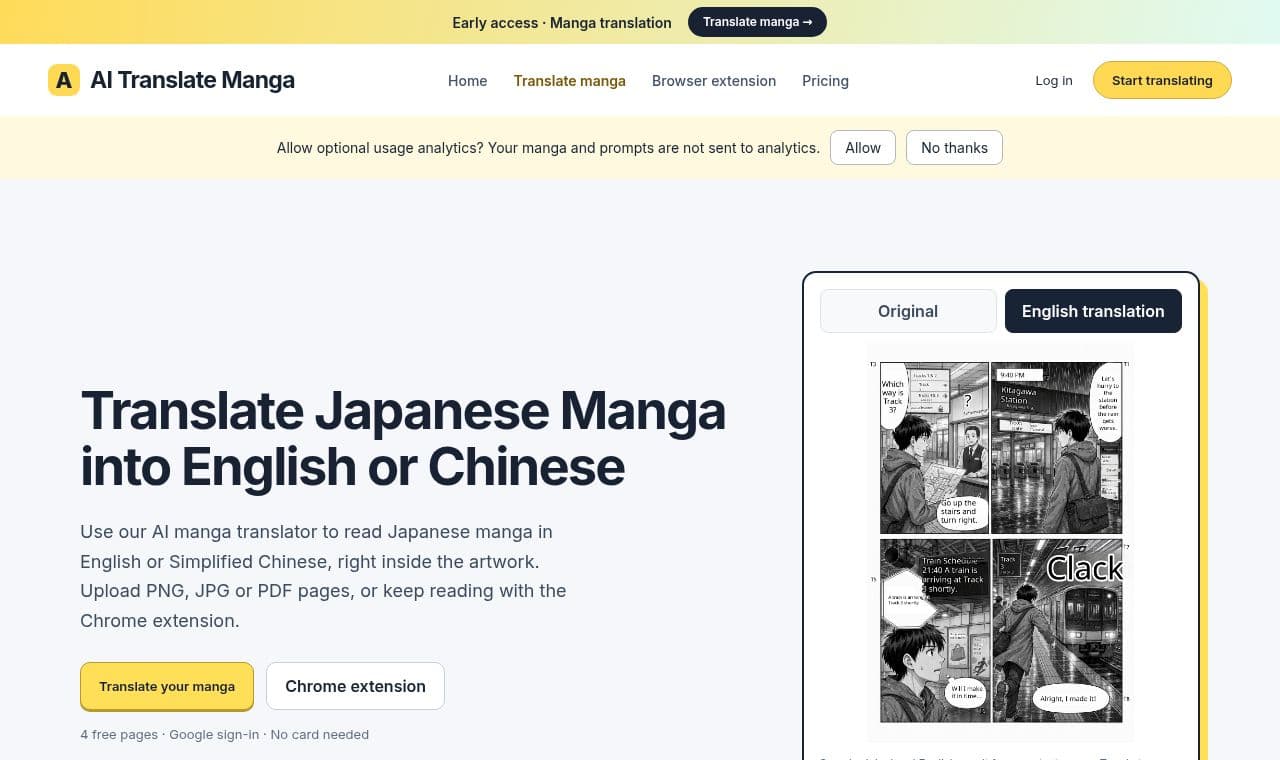
Task: Click the translated manga page preview
Action: tap(1001, 542)
